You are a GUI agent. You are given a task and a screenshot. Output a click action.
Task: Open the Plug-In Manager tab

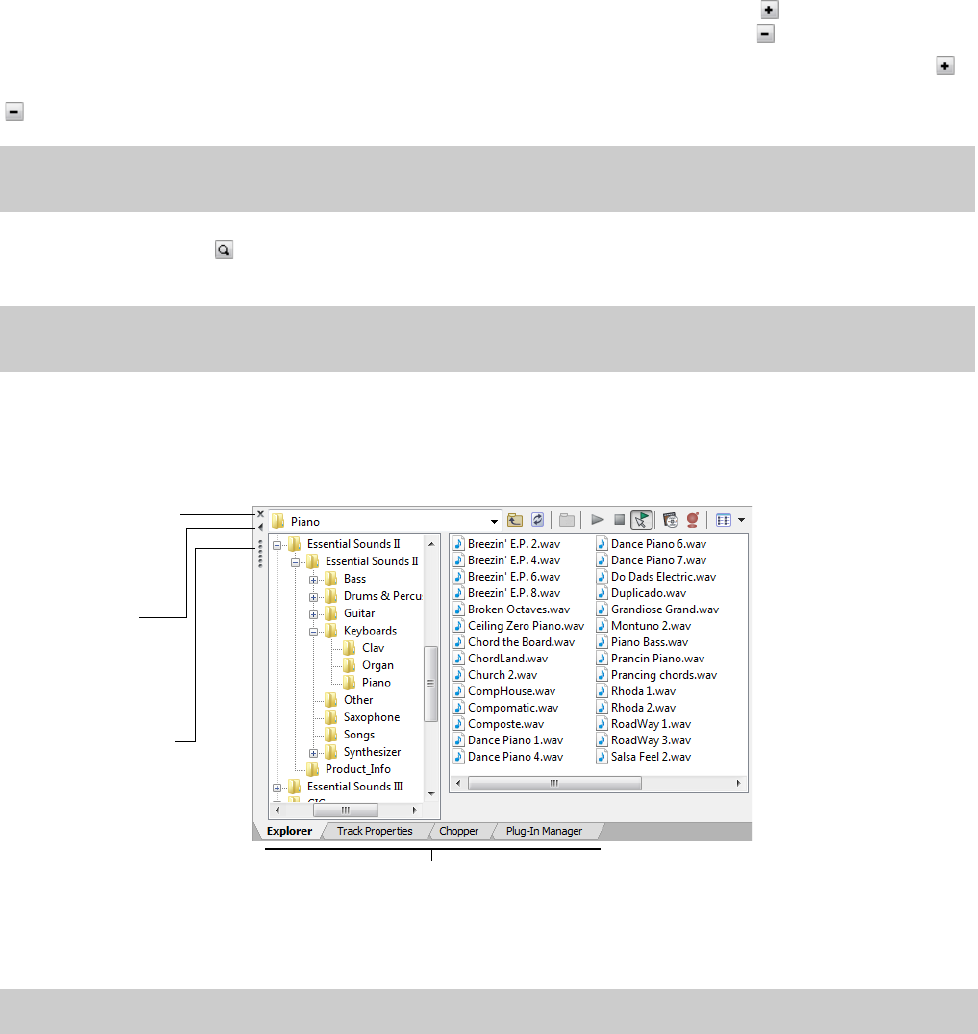coord(544,831)
